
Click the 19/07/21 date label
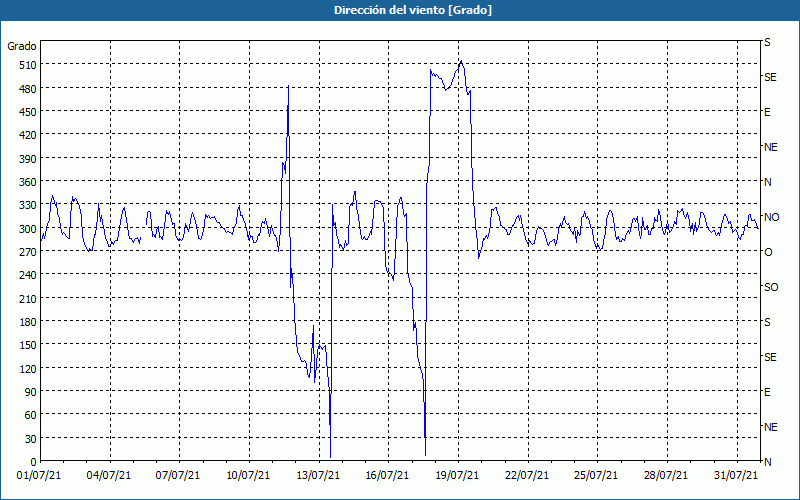(x=457, y=476)
